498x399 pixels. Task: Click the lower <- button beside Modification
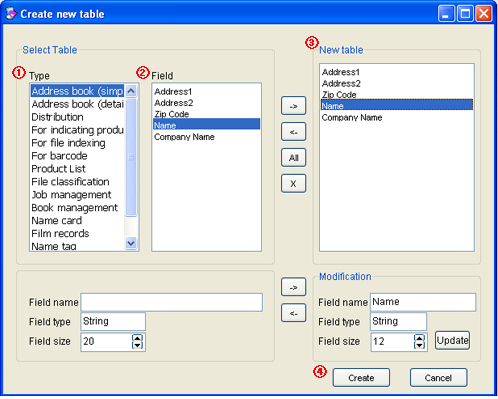[x=293, y=313]
